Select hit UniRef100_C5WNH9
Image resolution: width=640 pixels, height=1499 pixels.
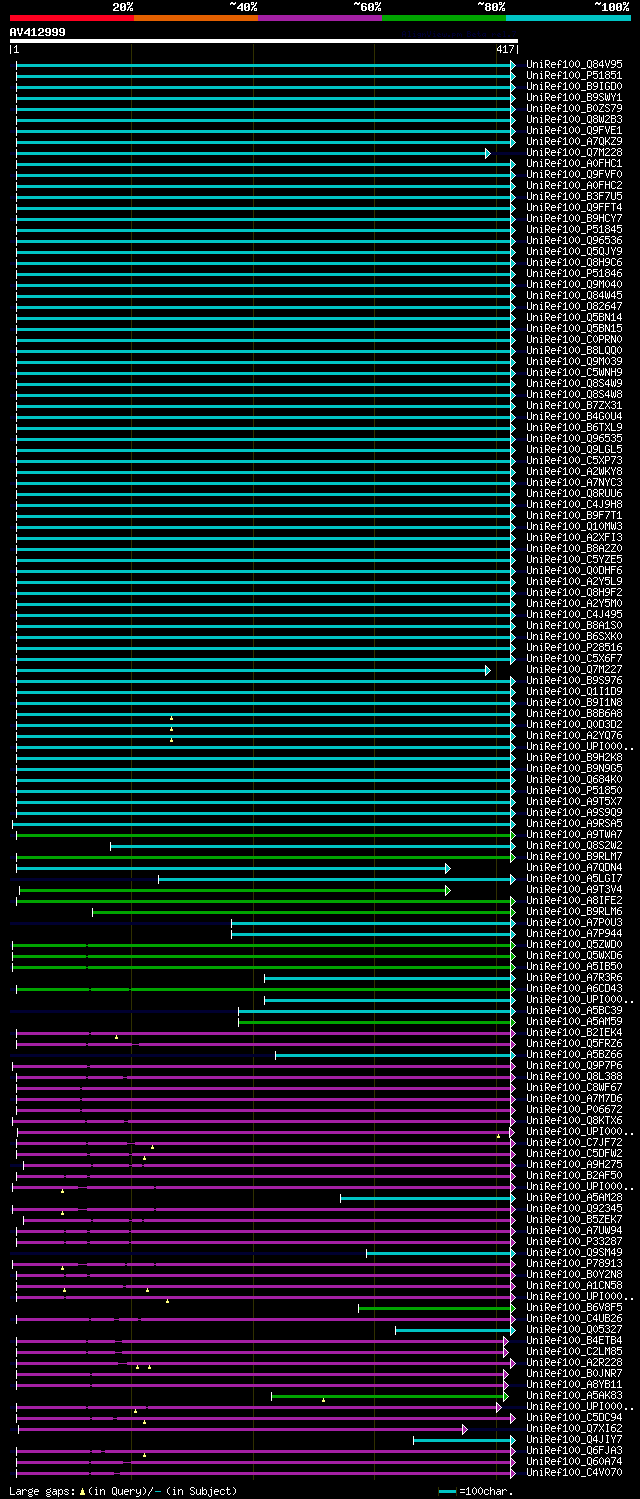(x=573, y=372)
